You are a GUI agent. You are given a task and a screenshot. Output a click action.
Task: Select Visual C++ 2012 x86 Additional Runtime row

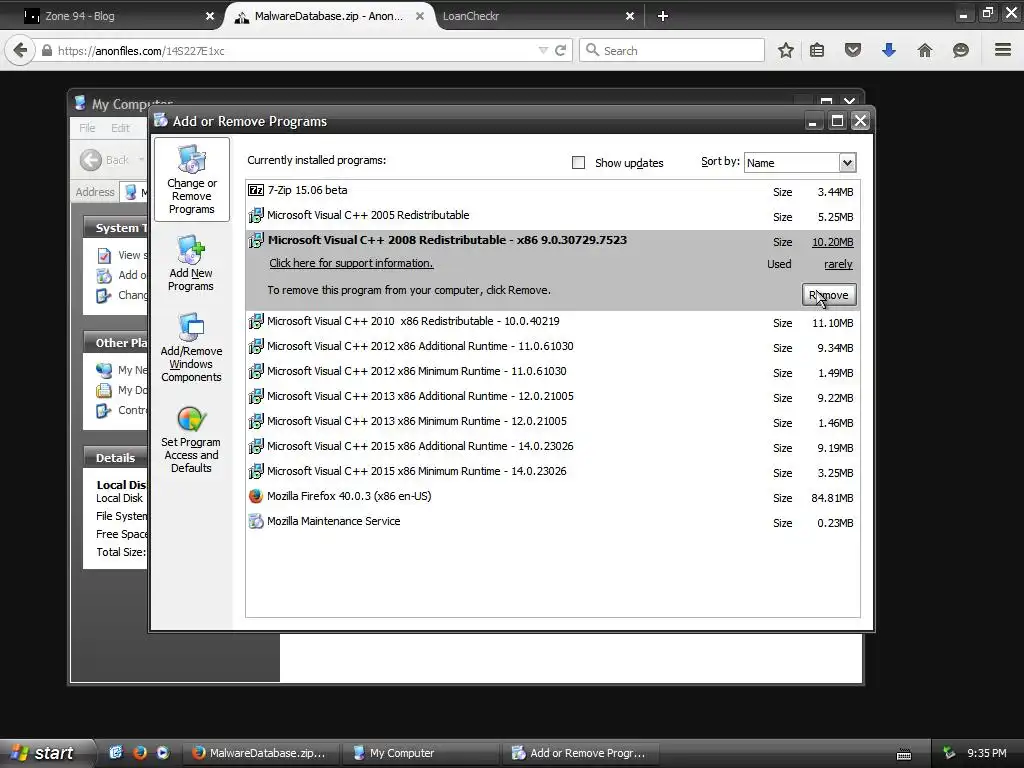(552, 347)
